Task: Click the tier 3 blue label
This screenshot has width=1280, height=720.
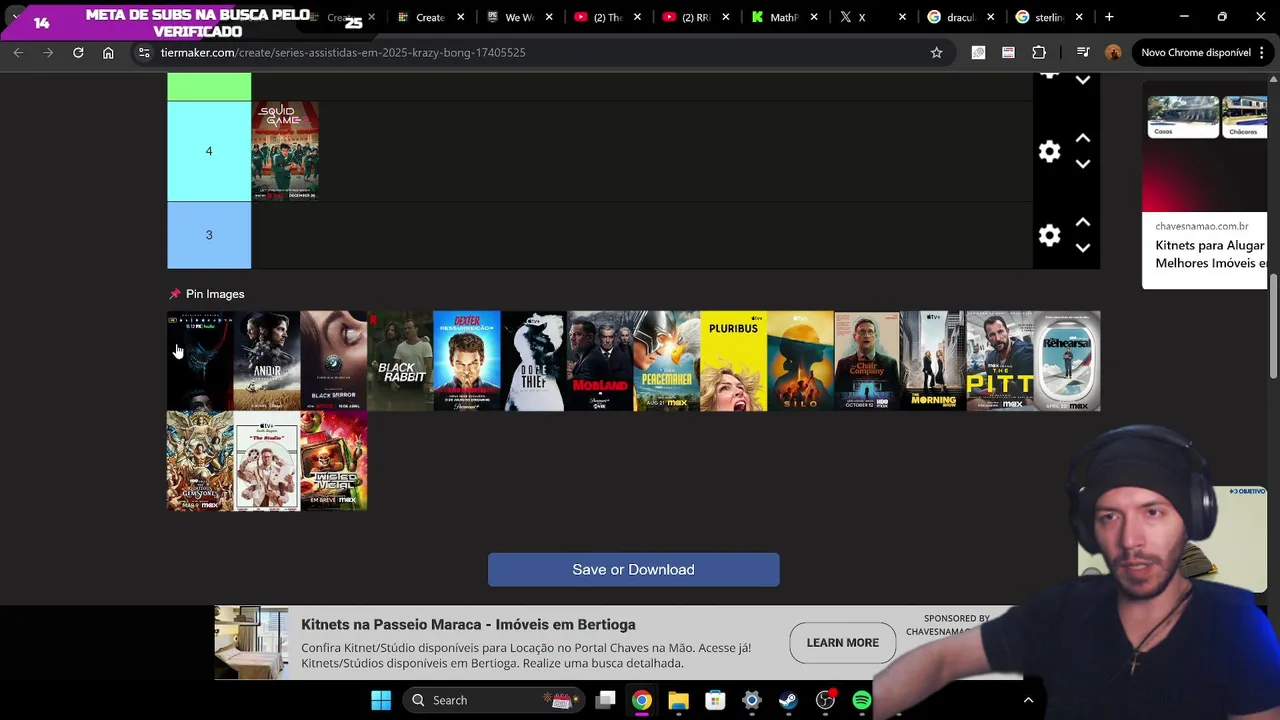Action: tap(209, 235)
